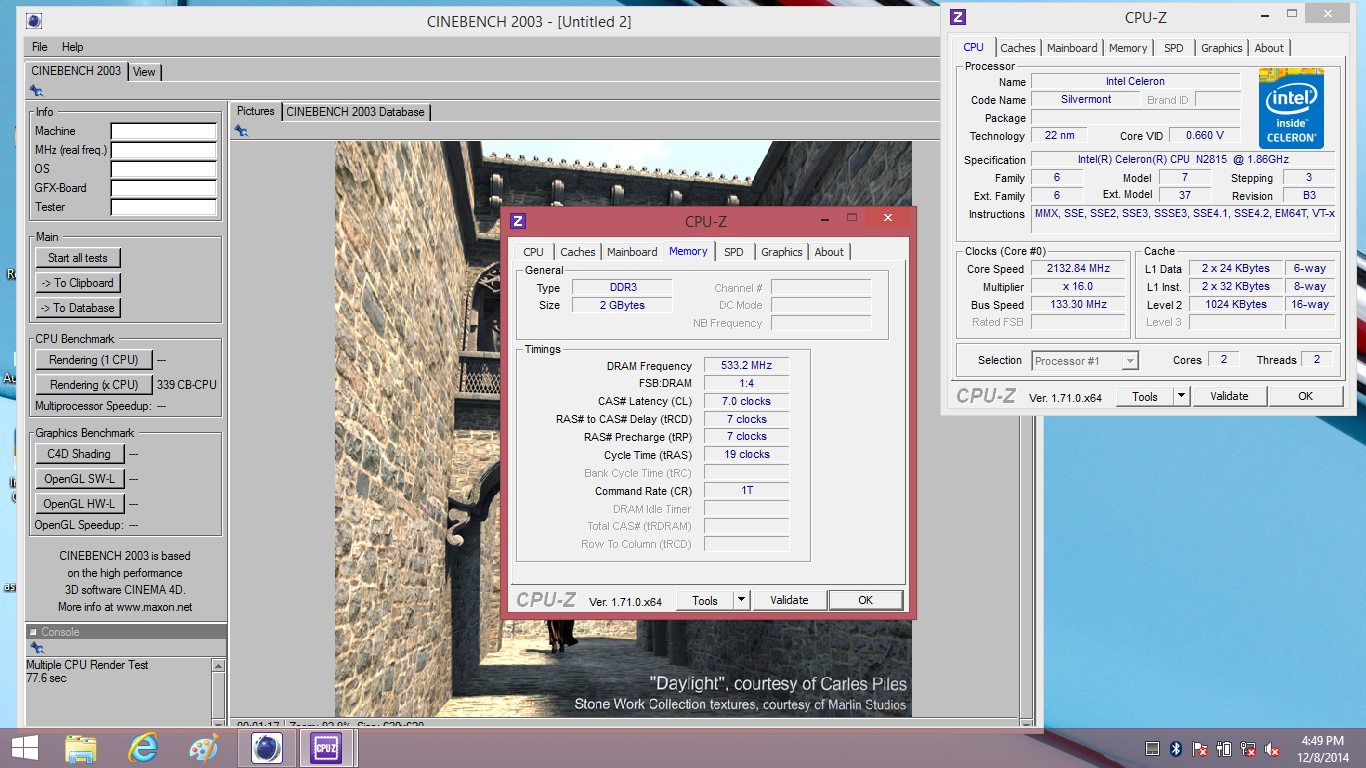
Task: Launch Internet Explorer from the taskbar
Action: pos(143,748)
